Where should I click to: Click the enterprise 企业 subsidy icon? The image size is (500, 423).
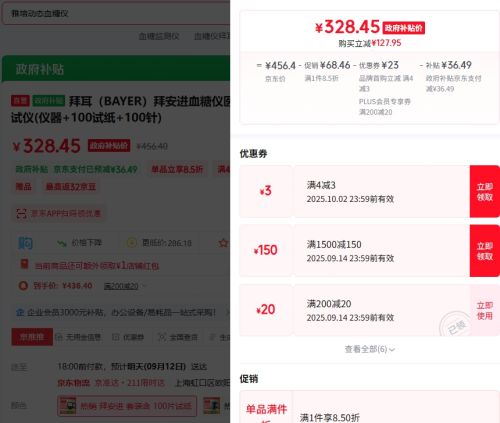tap(20, 312)
